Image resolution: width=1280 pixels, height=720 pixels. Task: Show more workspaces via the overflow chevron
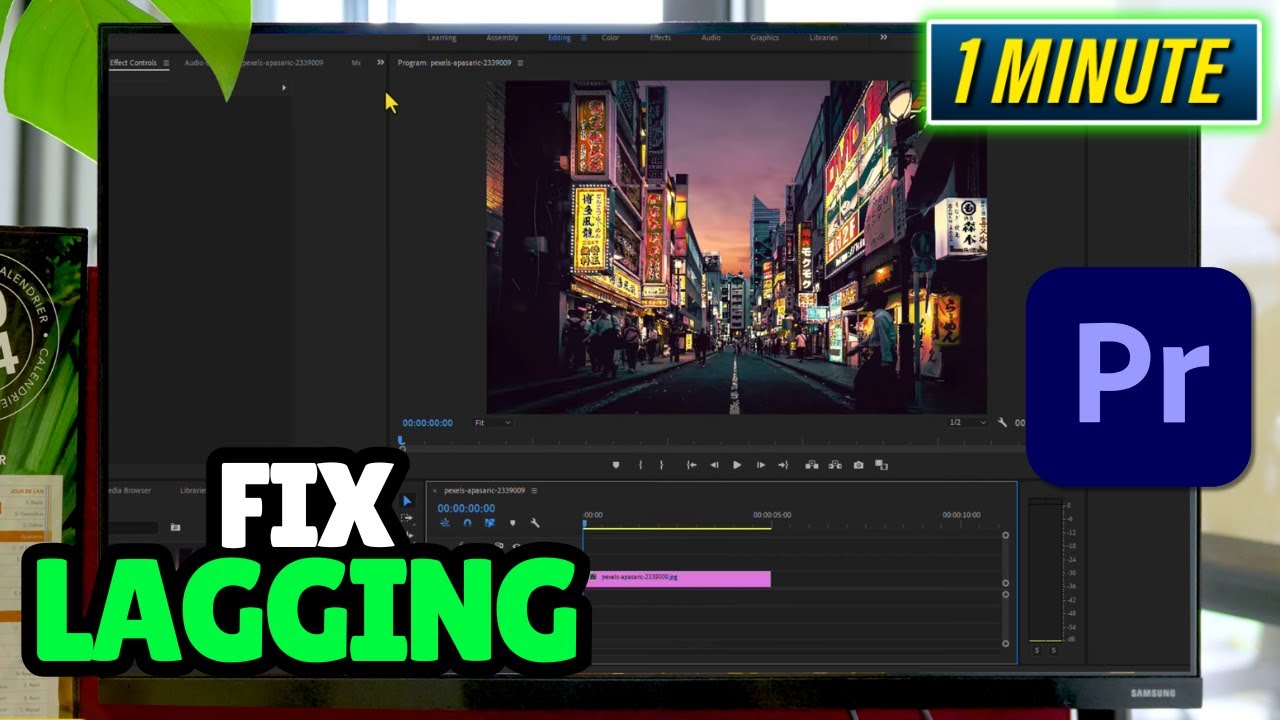pyautogui.click(x=883, y=37)
